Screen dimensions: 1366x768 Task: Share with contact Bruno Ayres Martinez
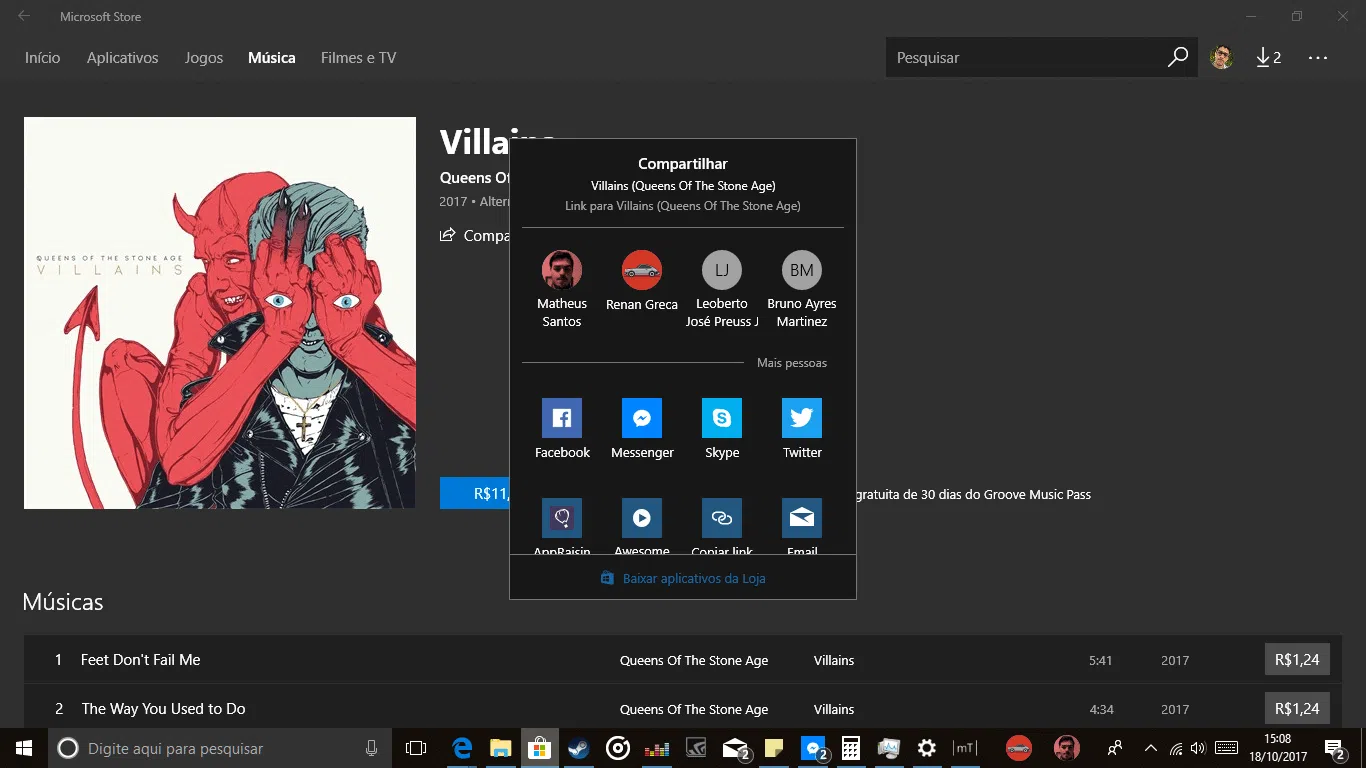pyautogui.click(x=802, y=290)
